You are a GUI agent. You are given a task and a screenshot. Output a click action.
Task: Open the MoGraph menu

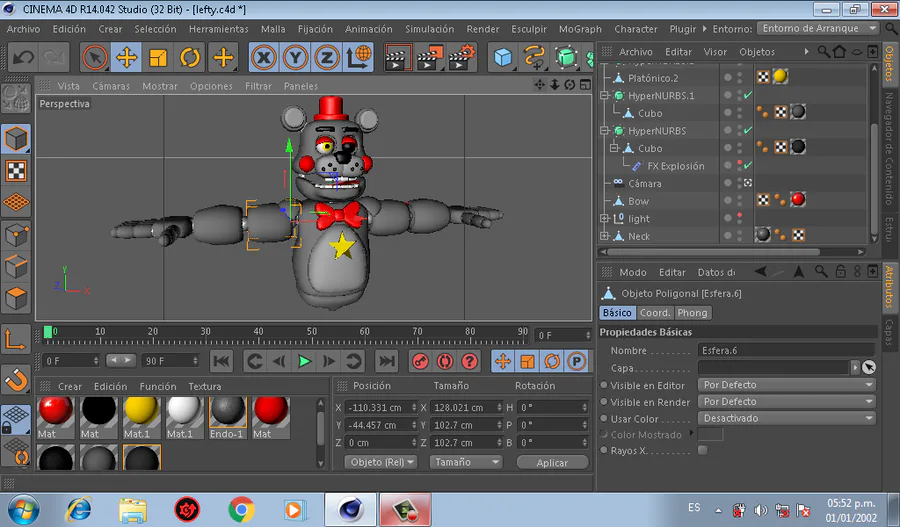pyautogui.click(x=580, y=29)
